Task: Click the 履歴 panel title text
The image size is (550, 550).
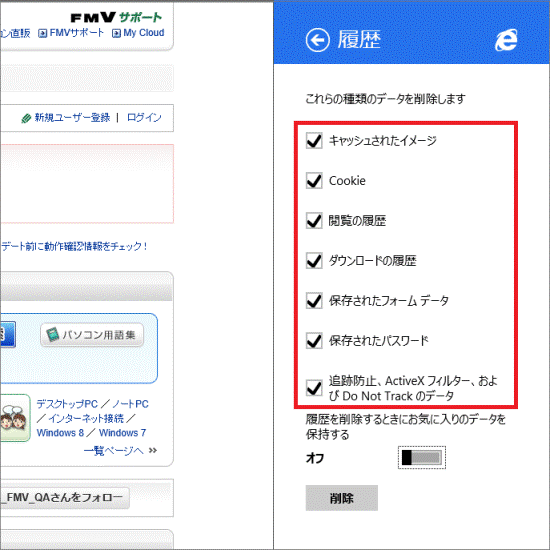Action: tap(359, 39)
